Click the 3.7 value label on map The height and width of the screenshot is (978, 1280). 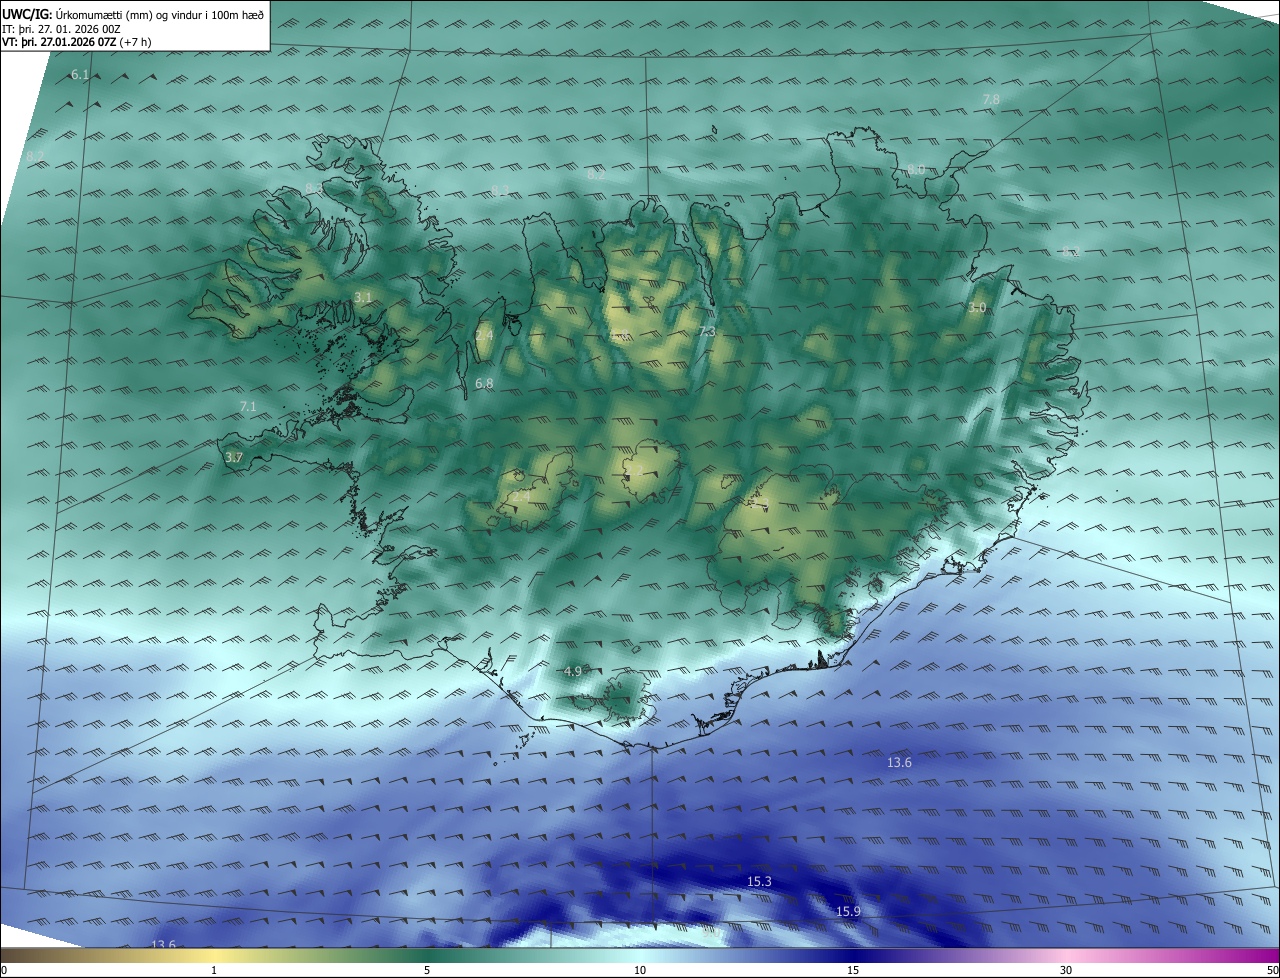(234, 456)
